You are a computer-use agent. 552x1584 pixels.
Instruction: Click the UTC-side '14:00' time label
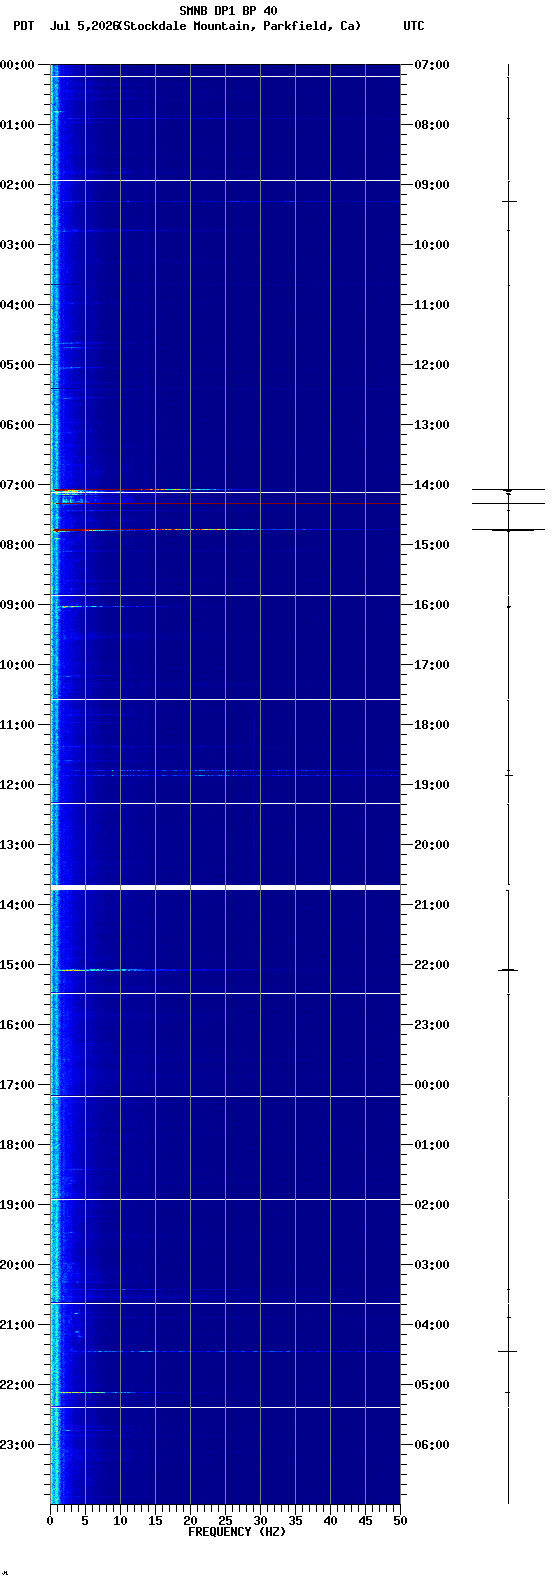(432, 485)
